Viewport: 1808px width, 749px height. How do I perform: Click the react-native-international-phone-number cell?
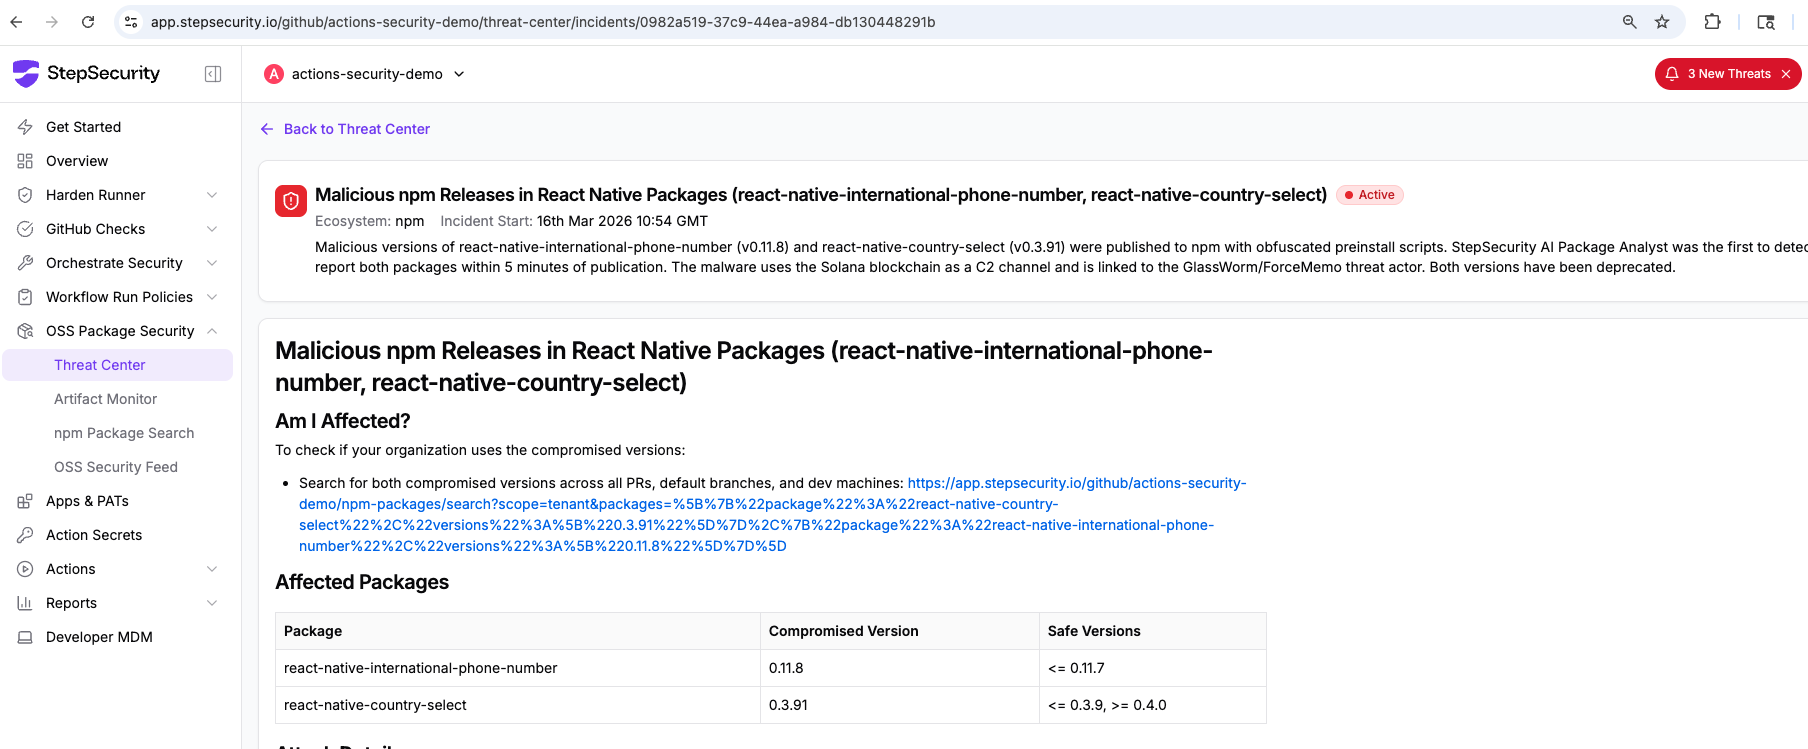pos(518,668)
